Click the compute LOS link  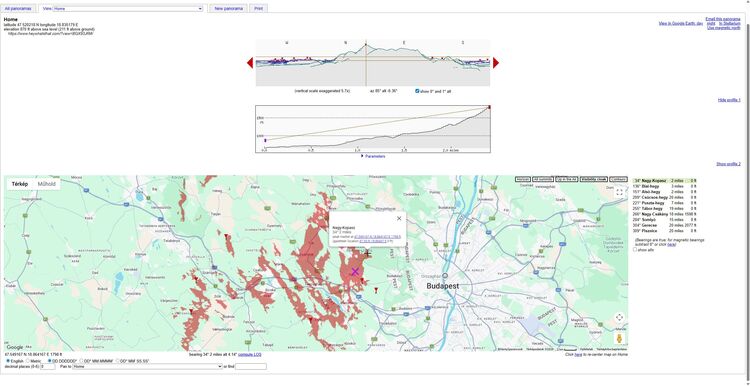coord(249,354)
